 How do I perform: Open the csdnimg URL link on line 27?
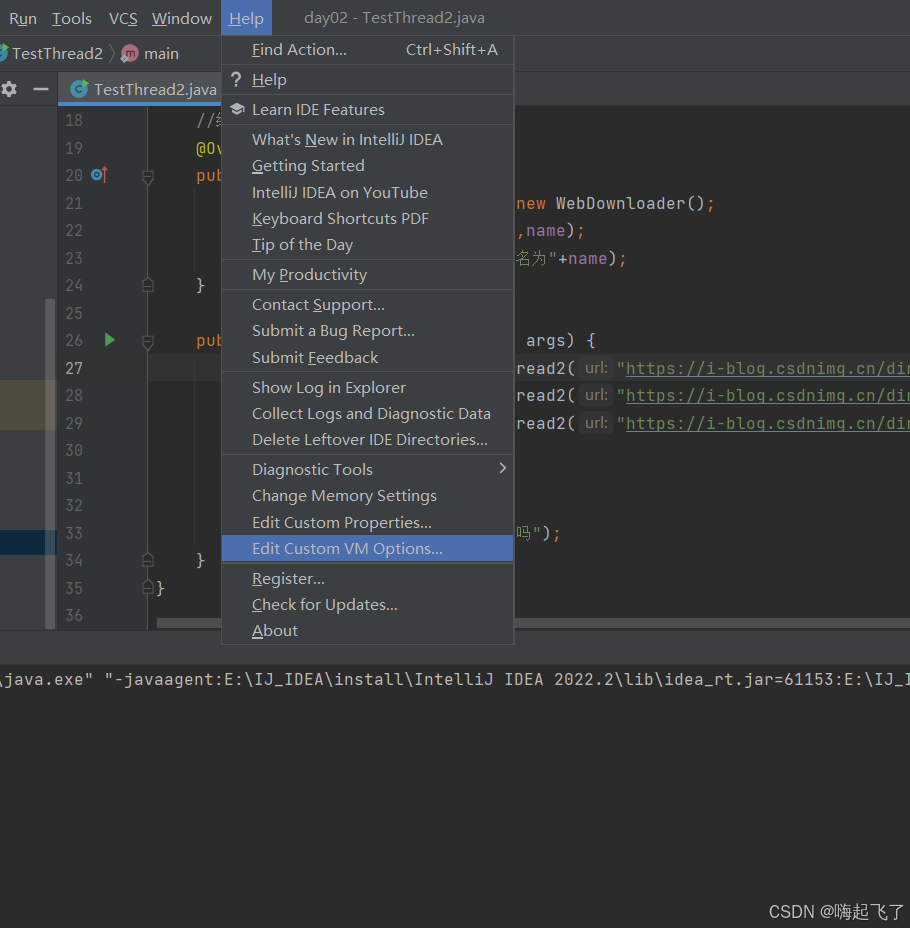pos(767,369)
